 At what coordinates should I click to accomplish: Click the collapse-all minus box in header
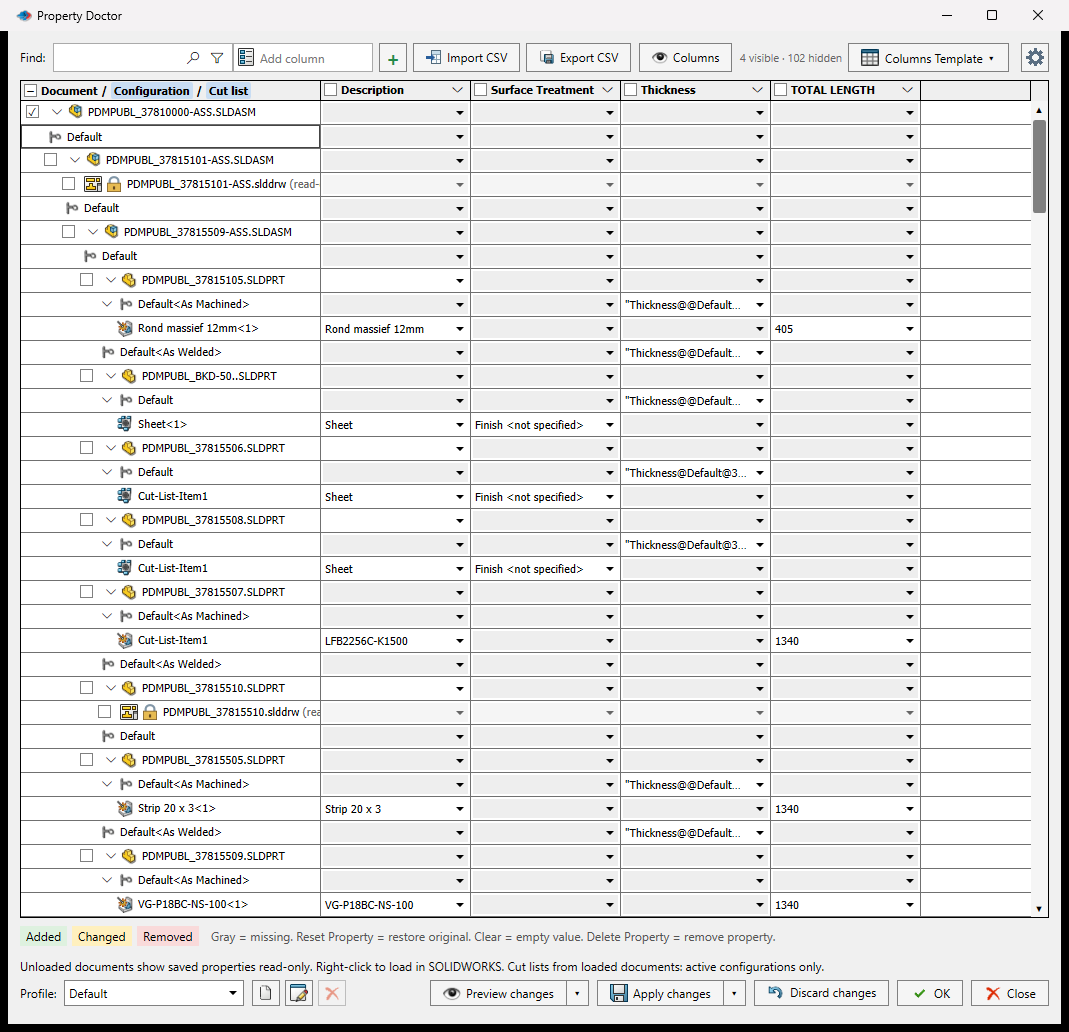(x=30, y=91)
